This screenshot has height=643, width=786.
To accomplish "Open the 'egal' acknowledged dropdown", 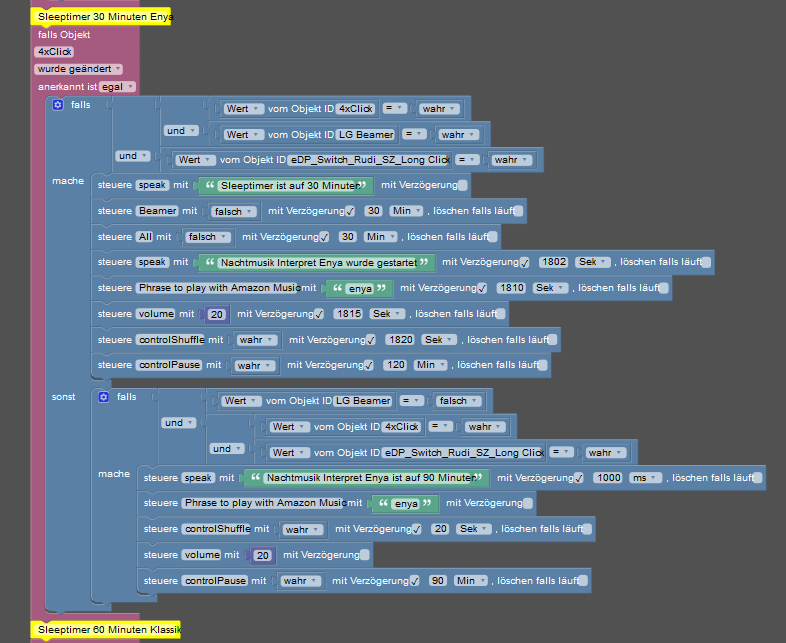I will (x=117, y=87).
